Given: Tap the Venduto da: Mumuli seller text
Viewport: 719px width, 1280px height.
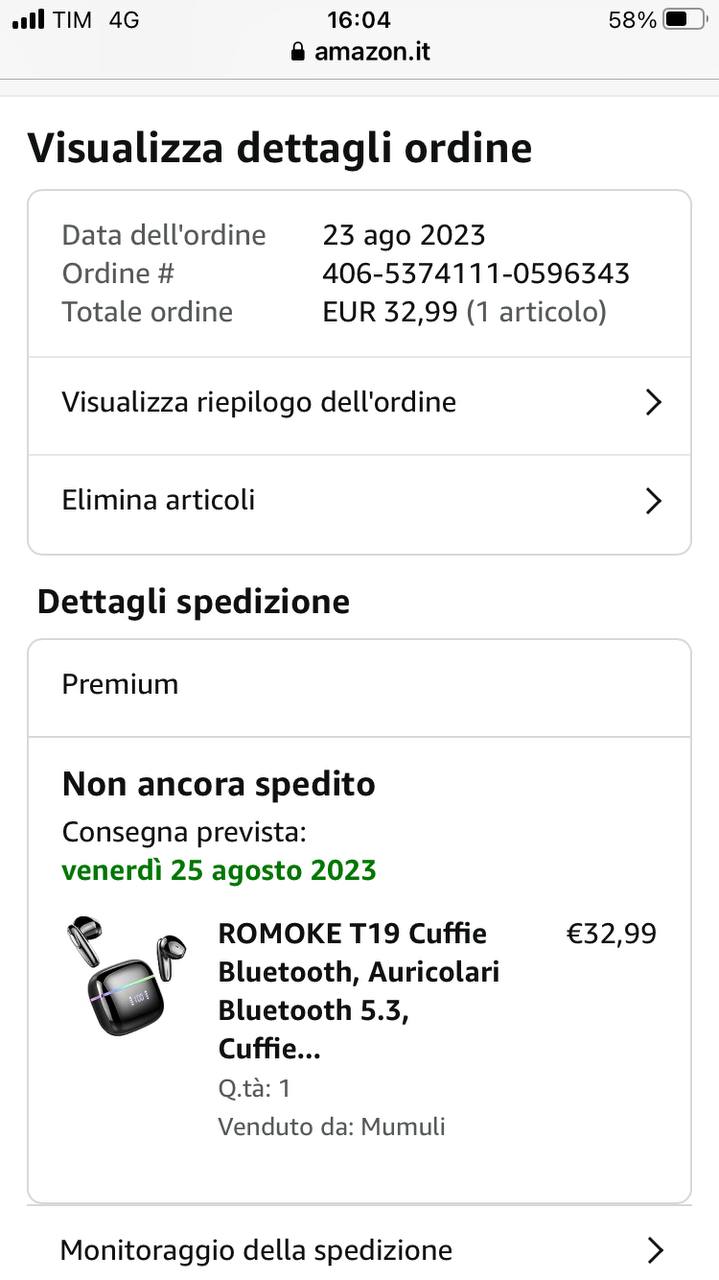Looking at the screenshot, I should tap(332, 1127).
